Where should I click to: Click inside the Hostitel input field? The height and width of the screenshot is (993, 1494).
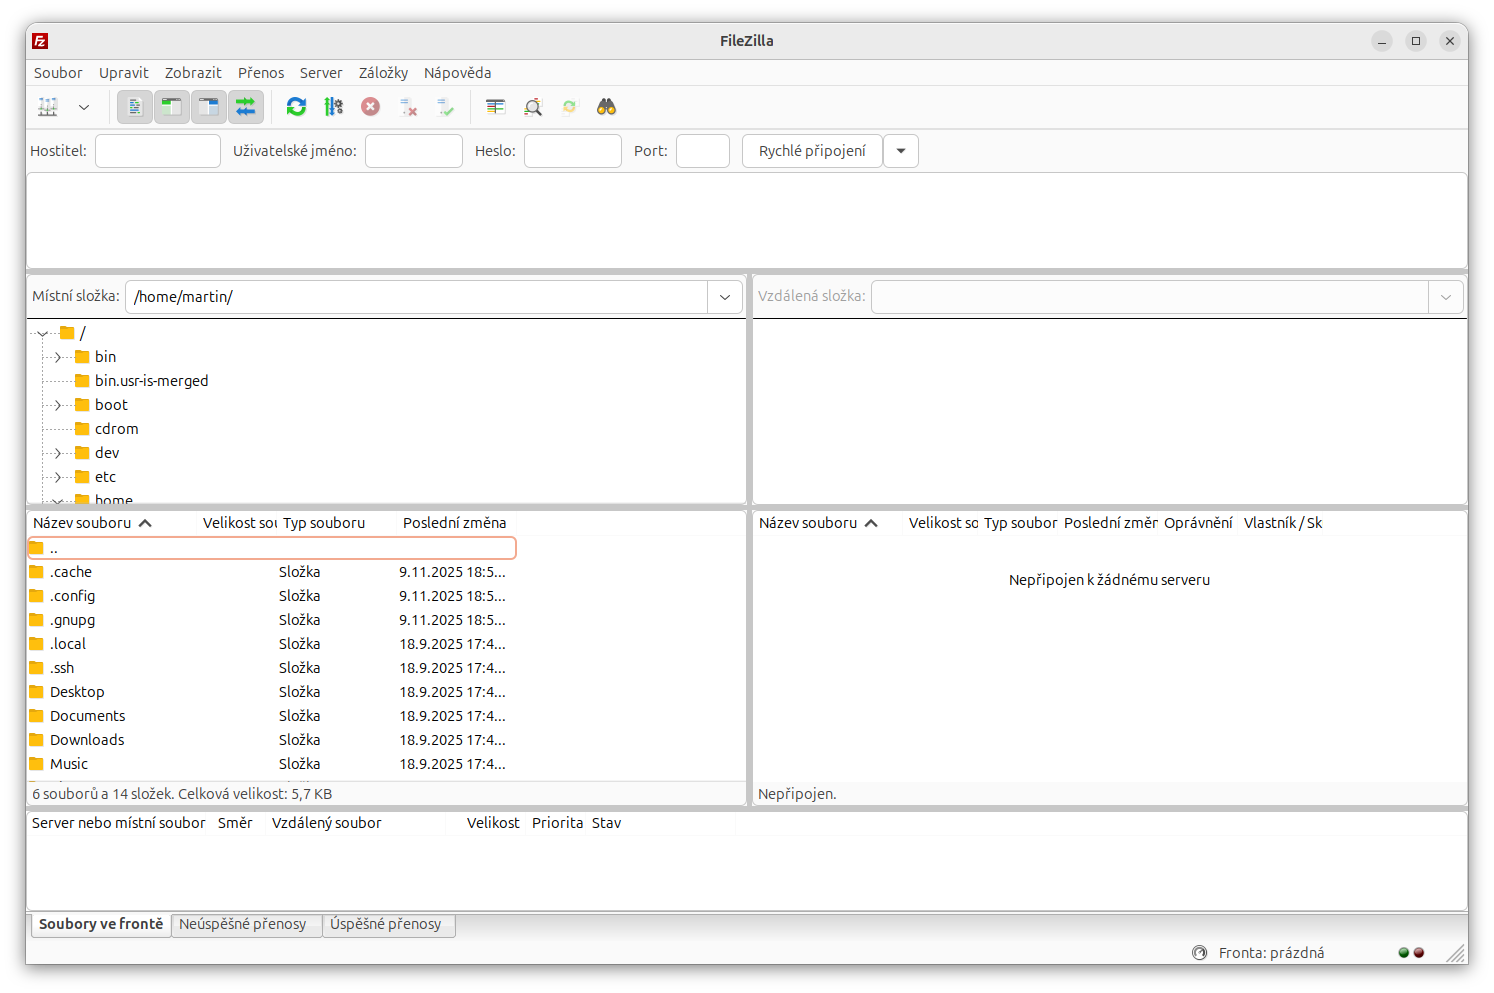[x=157, y=150]
